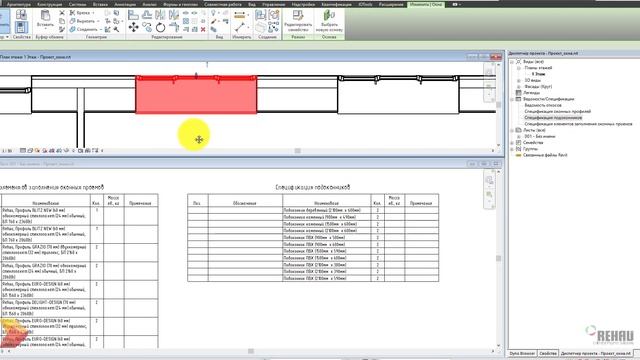
Task: Click the Врезка (Cope) geometry tool
Action: tap(79, 13)
